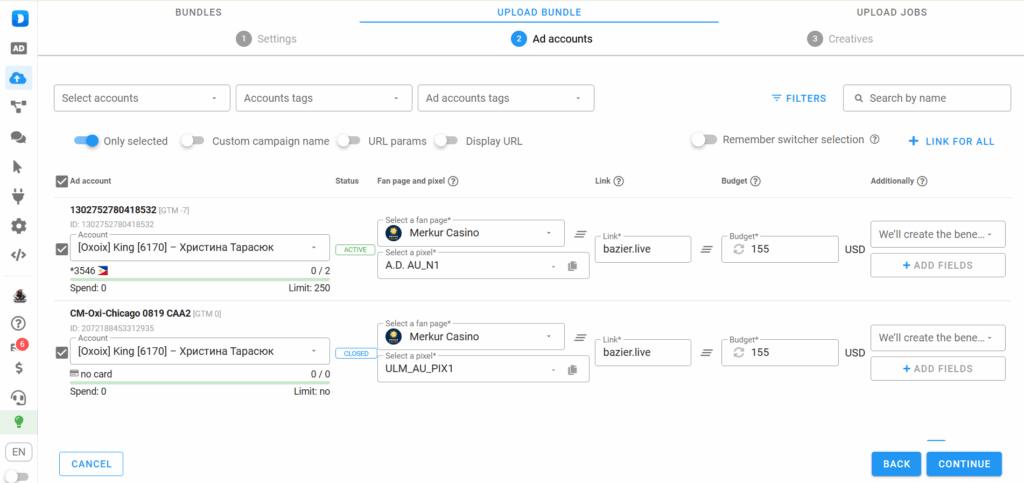Switch to the Upload Jobs tab

[891, 12]
